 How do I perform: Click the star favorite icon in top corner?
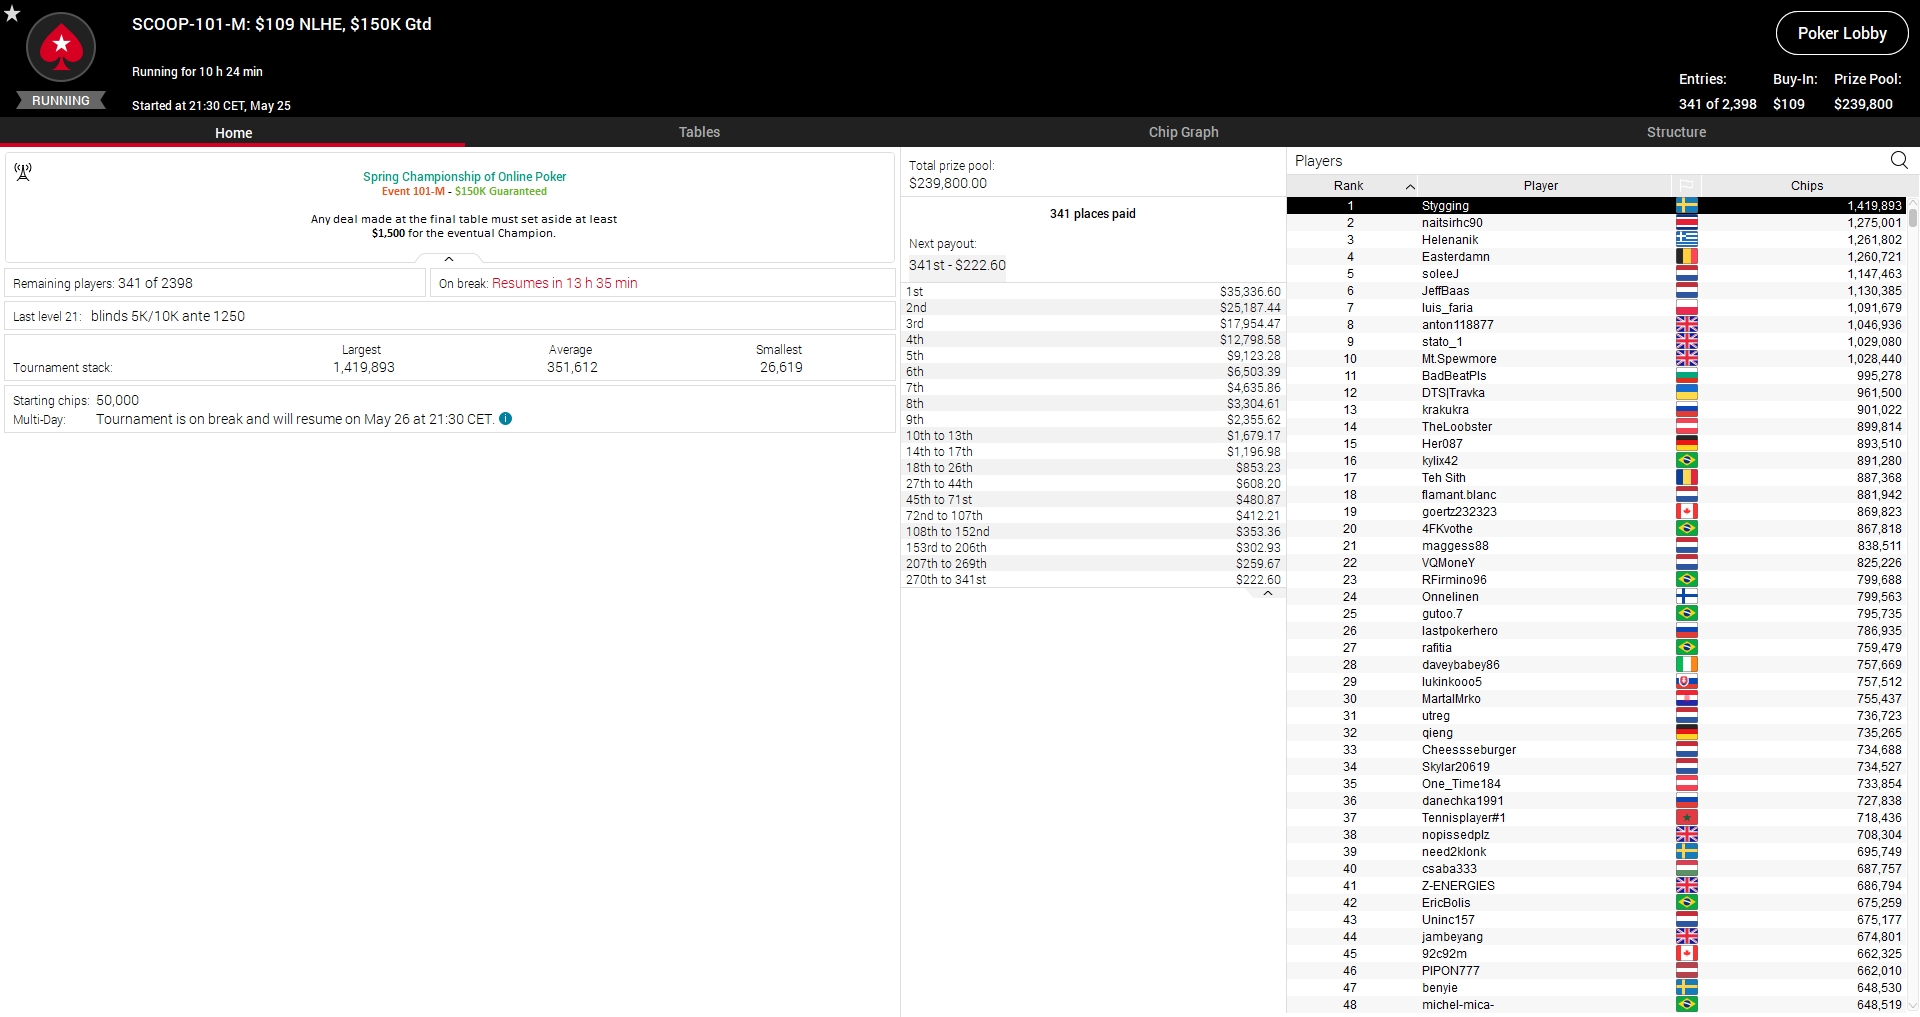point(12,13)
